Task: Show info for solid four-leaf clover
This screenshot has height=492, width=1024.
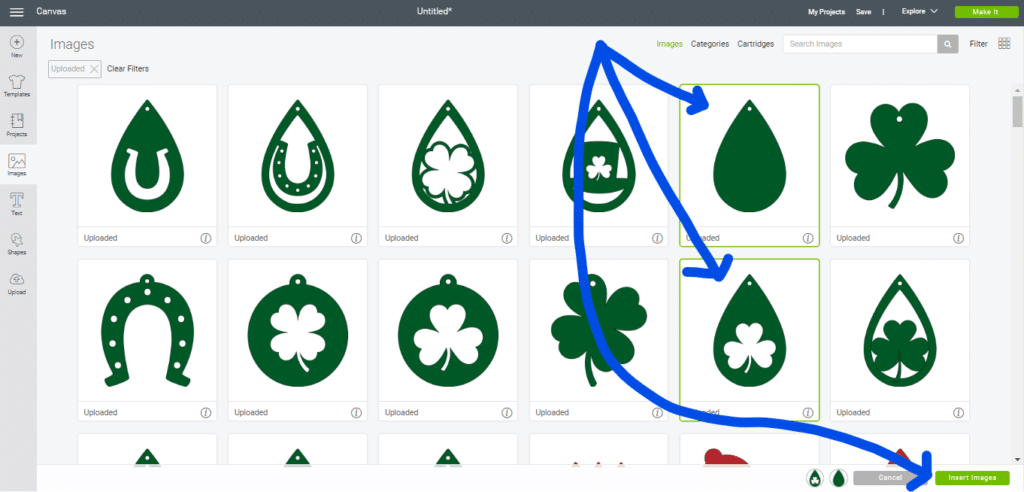Action: point(657,413)
